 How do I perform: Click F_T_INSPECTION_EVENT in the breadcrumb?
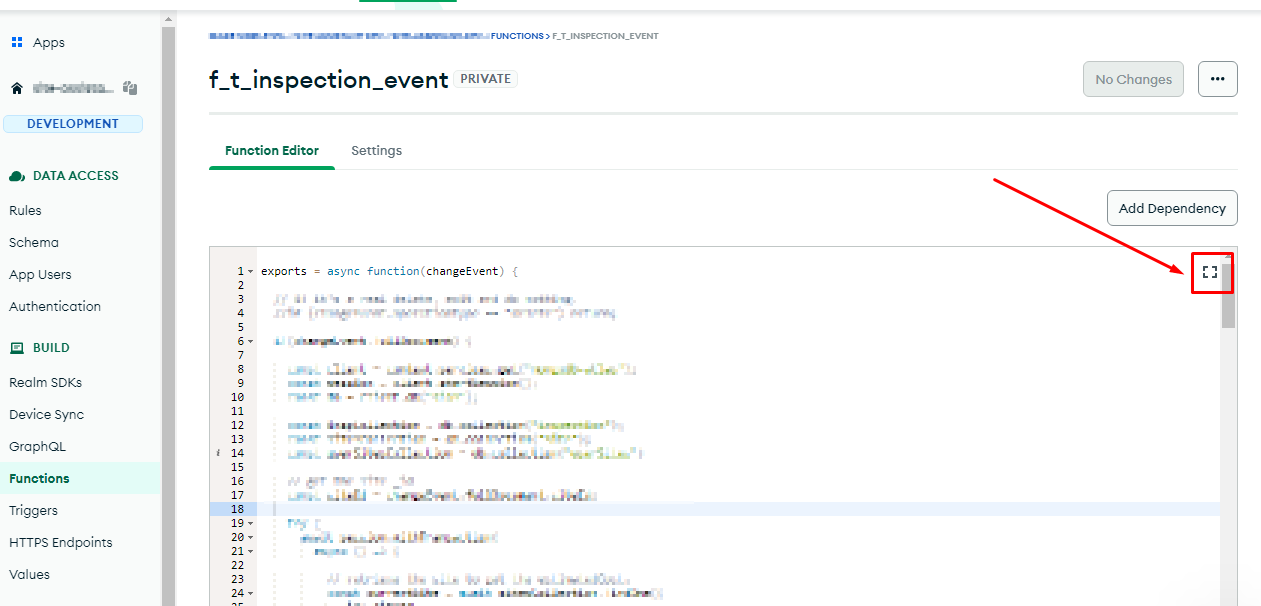[605, 36]
